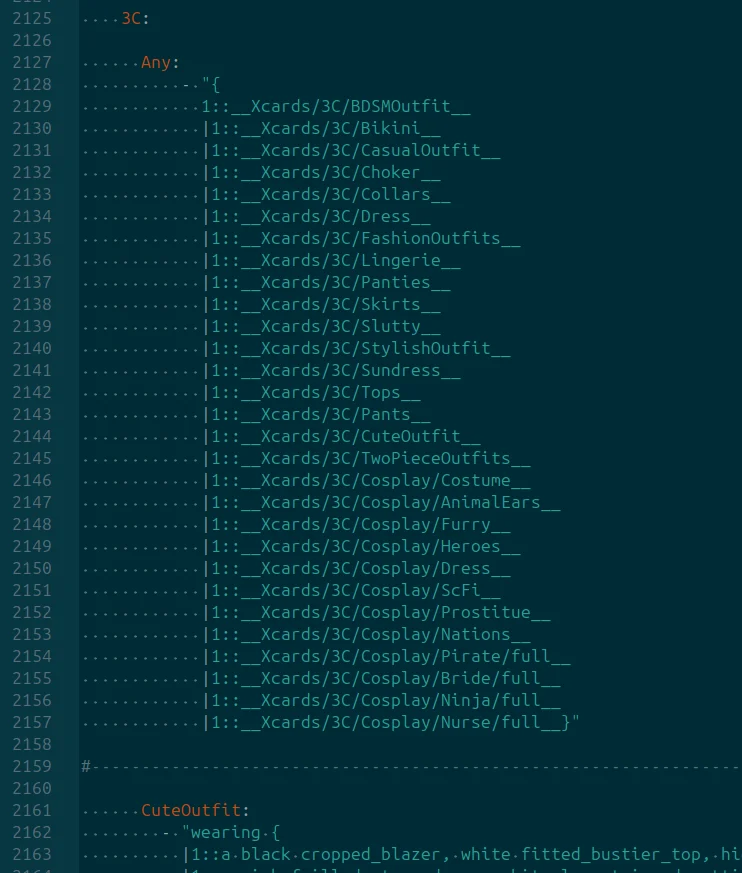Click line number 2157 in gutter
742x873 pixels.
coord(32,723)
